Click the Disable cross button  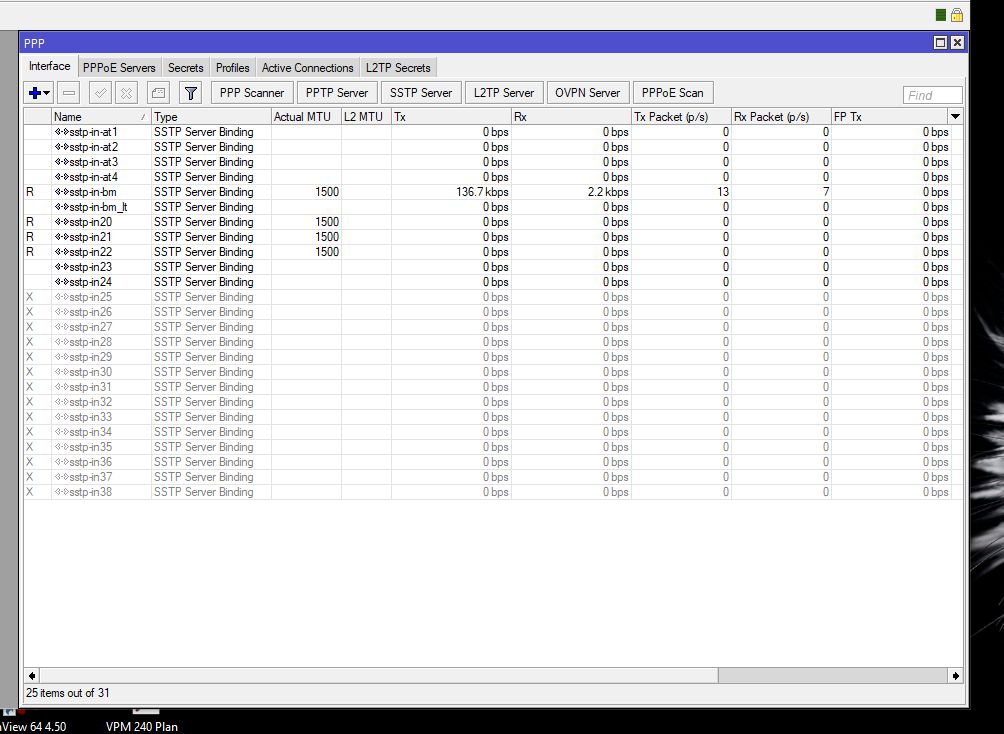(x=127, y=93)
